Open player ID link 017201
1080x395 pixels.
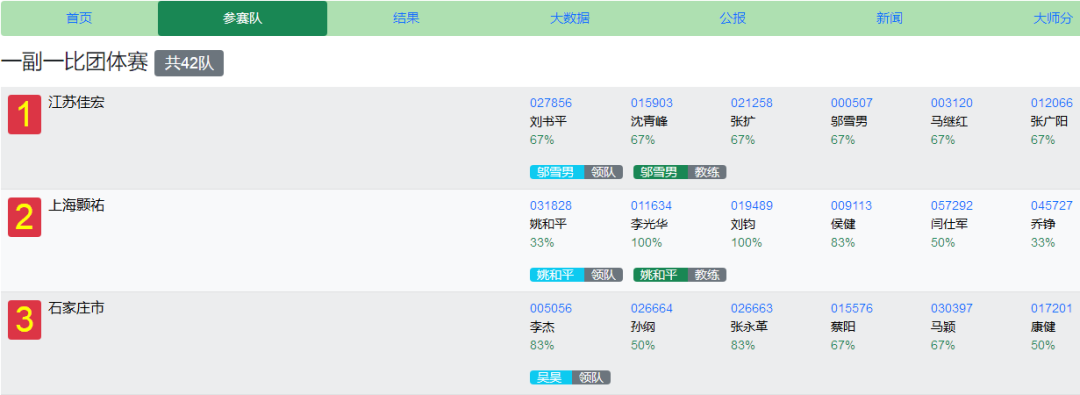coord(1052,309)
